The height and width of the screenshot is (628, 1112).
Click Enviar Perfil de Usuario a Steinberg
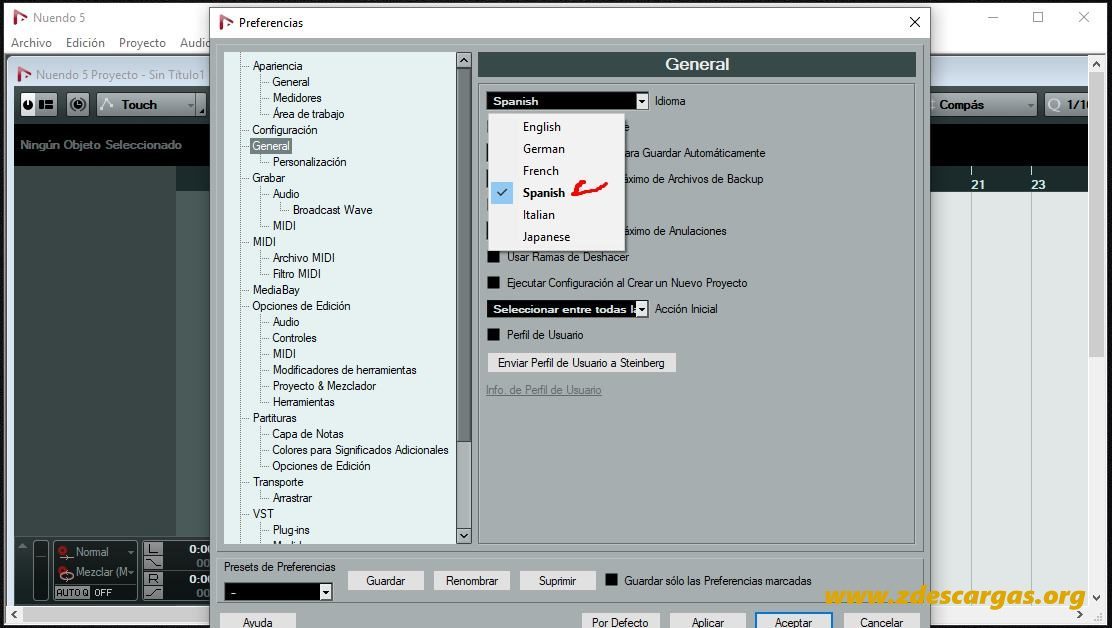click(x=582, y=363)
